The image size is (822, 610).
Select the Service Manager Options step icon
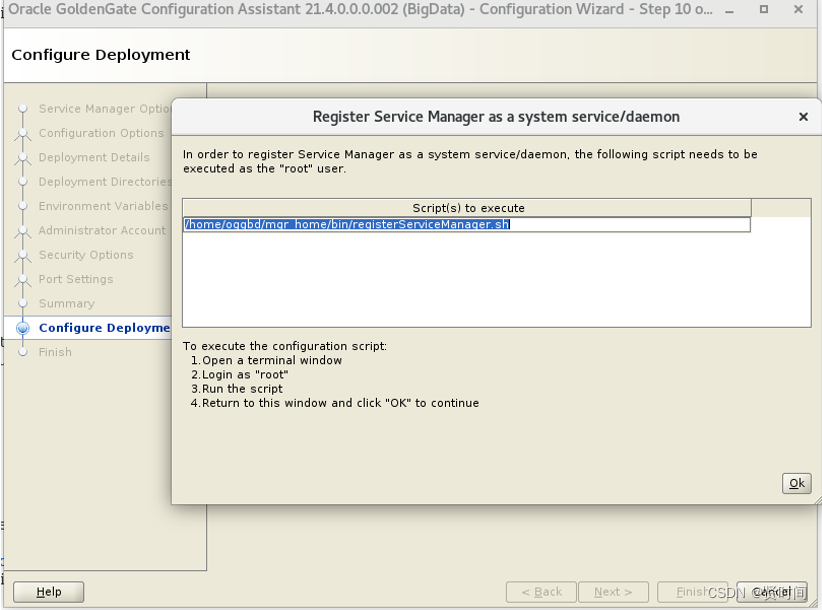[x=23, y=108]
